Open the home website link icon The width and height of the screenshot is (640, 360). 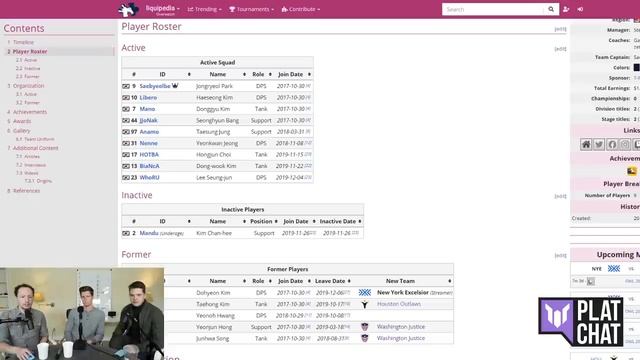pyautogui.click(x=586, y=144)
